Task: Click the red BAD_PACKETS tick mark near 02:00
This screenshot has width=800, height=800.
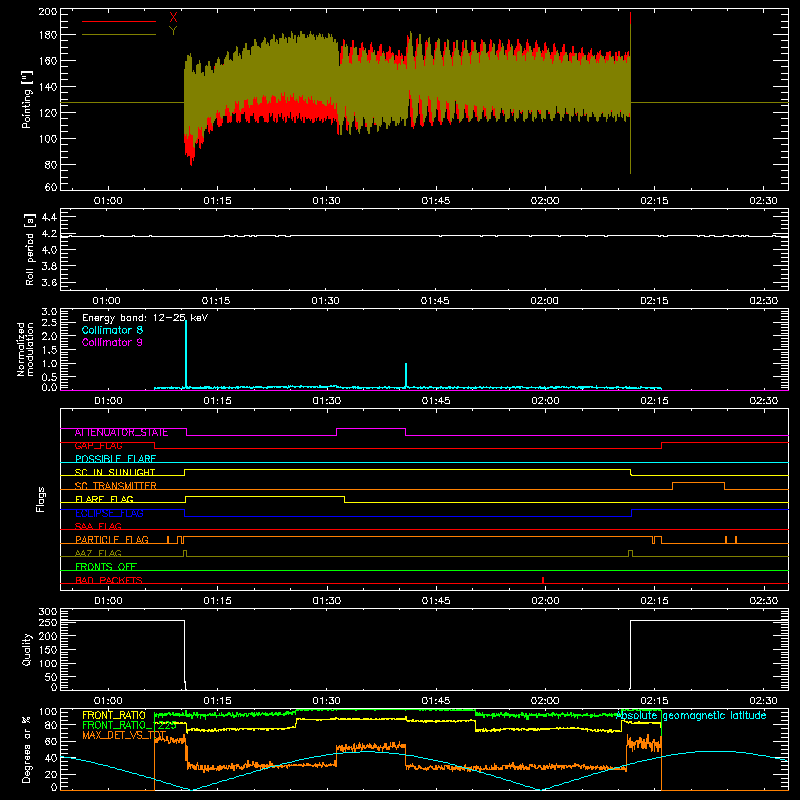Action: [543, 580]
